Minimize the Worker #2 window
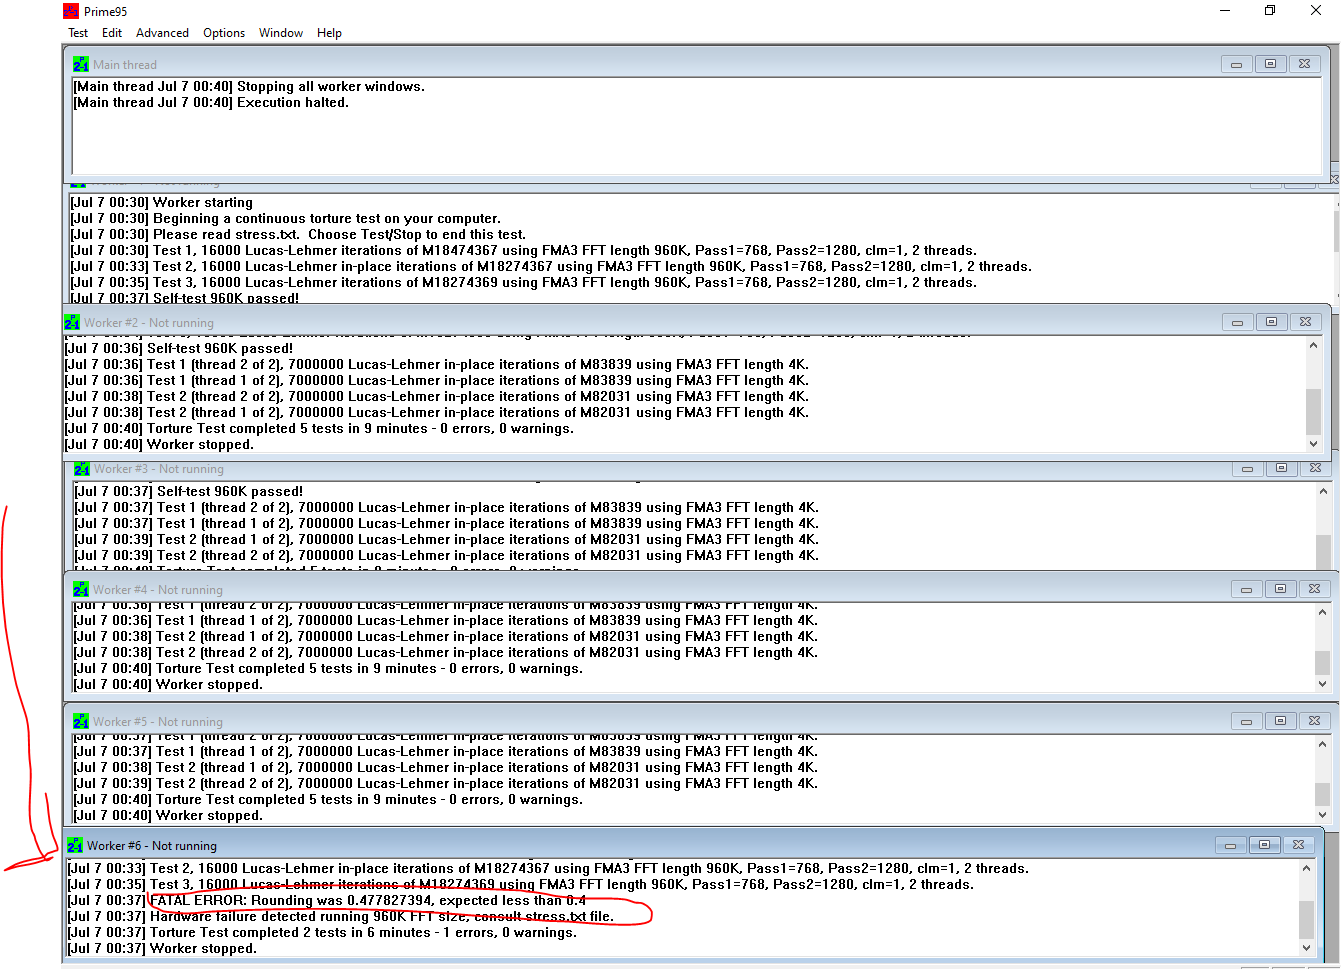 pyautogui.click(x=1237, y=322)
